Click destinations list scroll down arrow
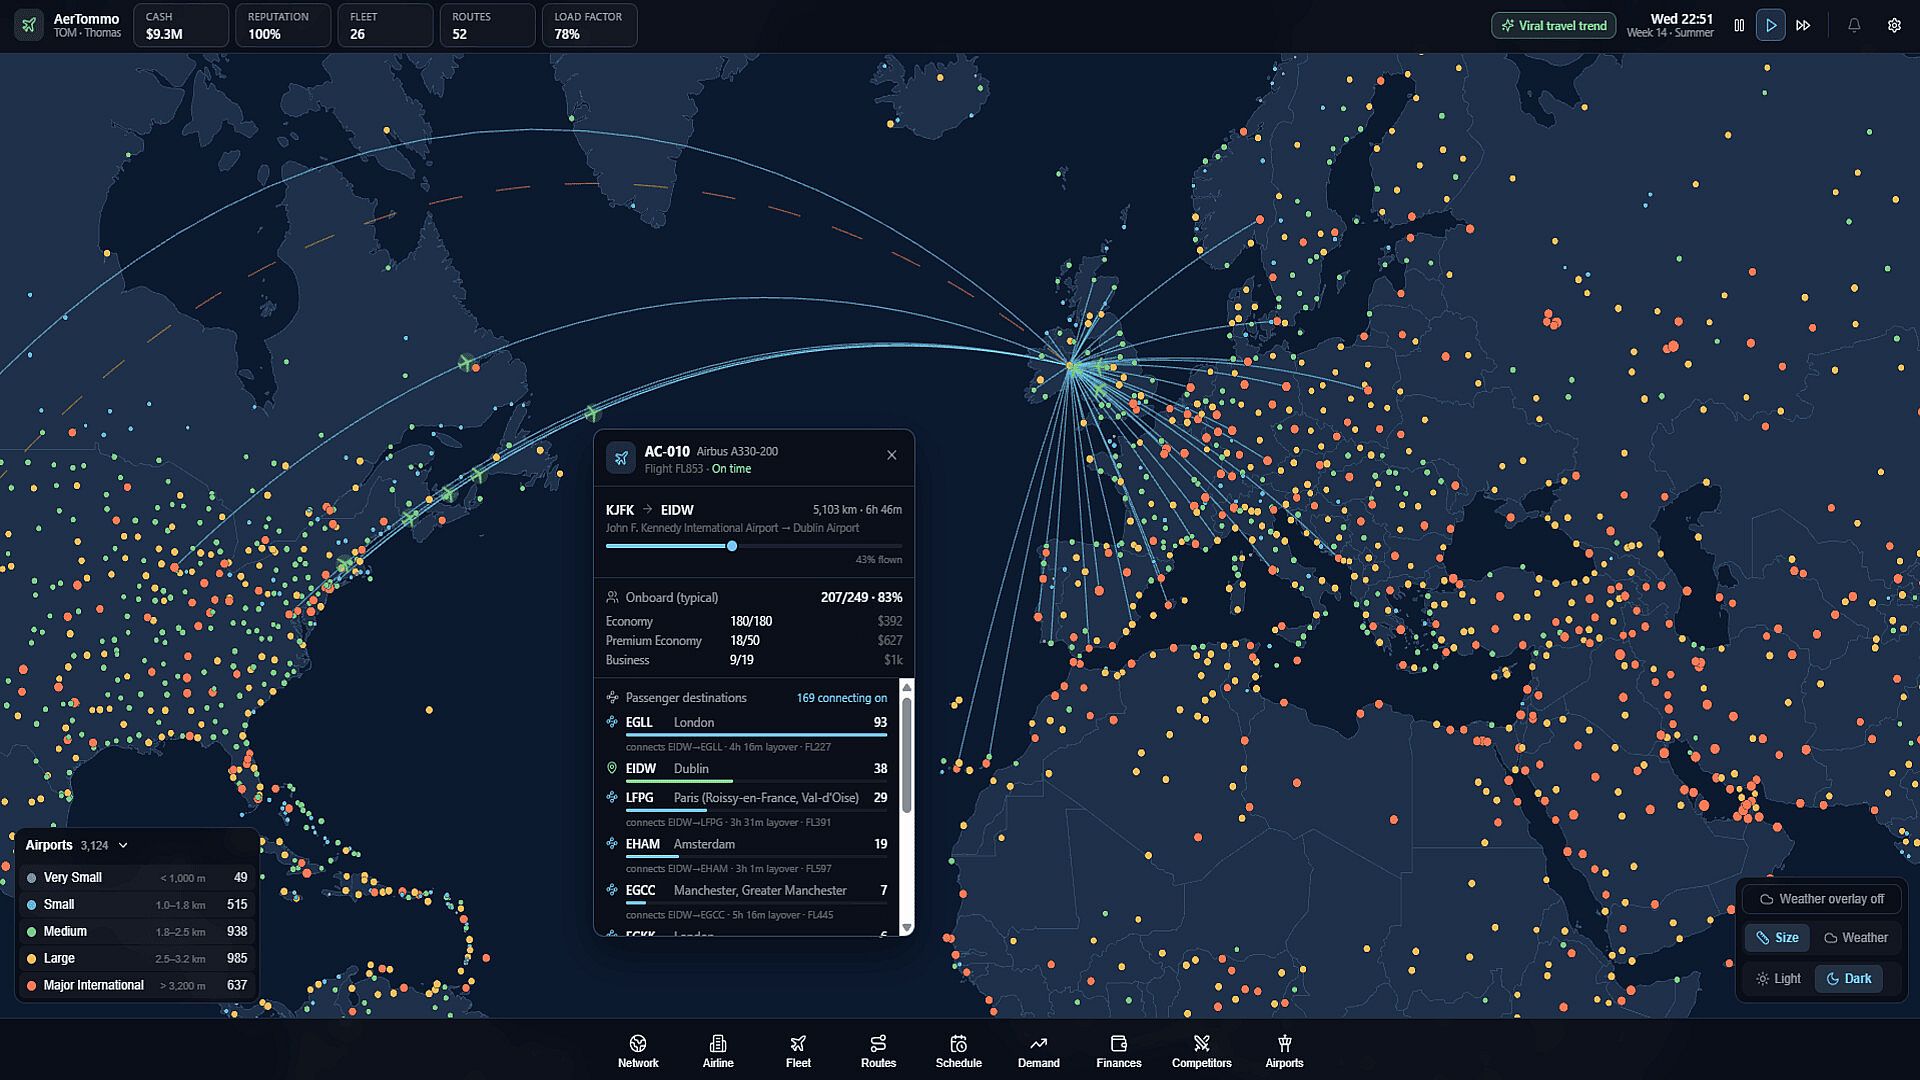This screenshot has width=1920, height=1080. click(907, 928)
